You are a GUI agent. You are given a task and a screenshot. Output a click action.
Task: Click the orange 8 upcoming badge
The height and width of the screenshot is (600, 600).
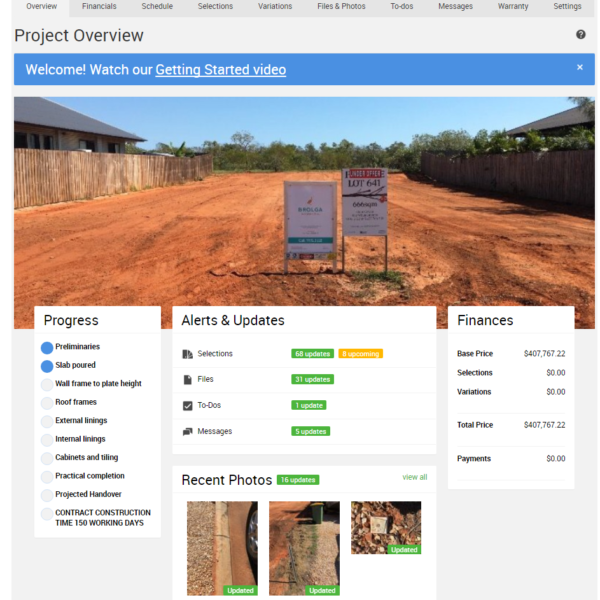click(x=360, y=354)
